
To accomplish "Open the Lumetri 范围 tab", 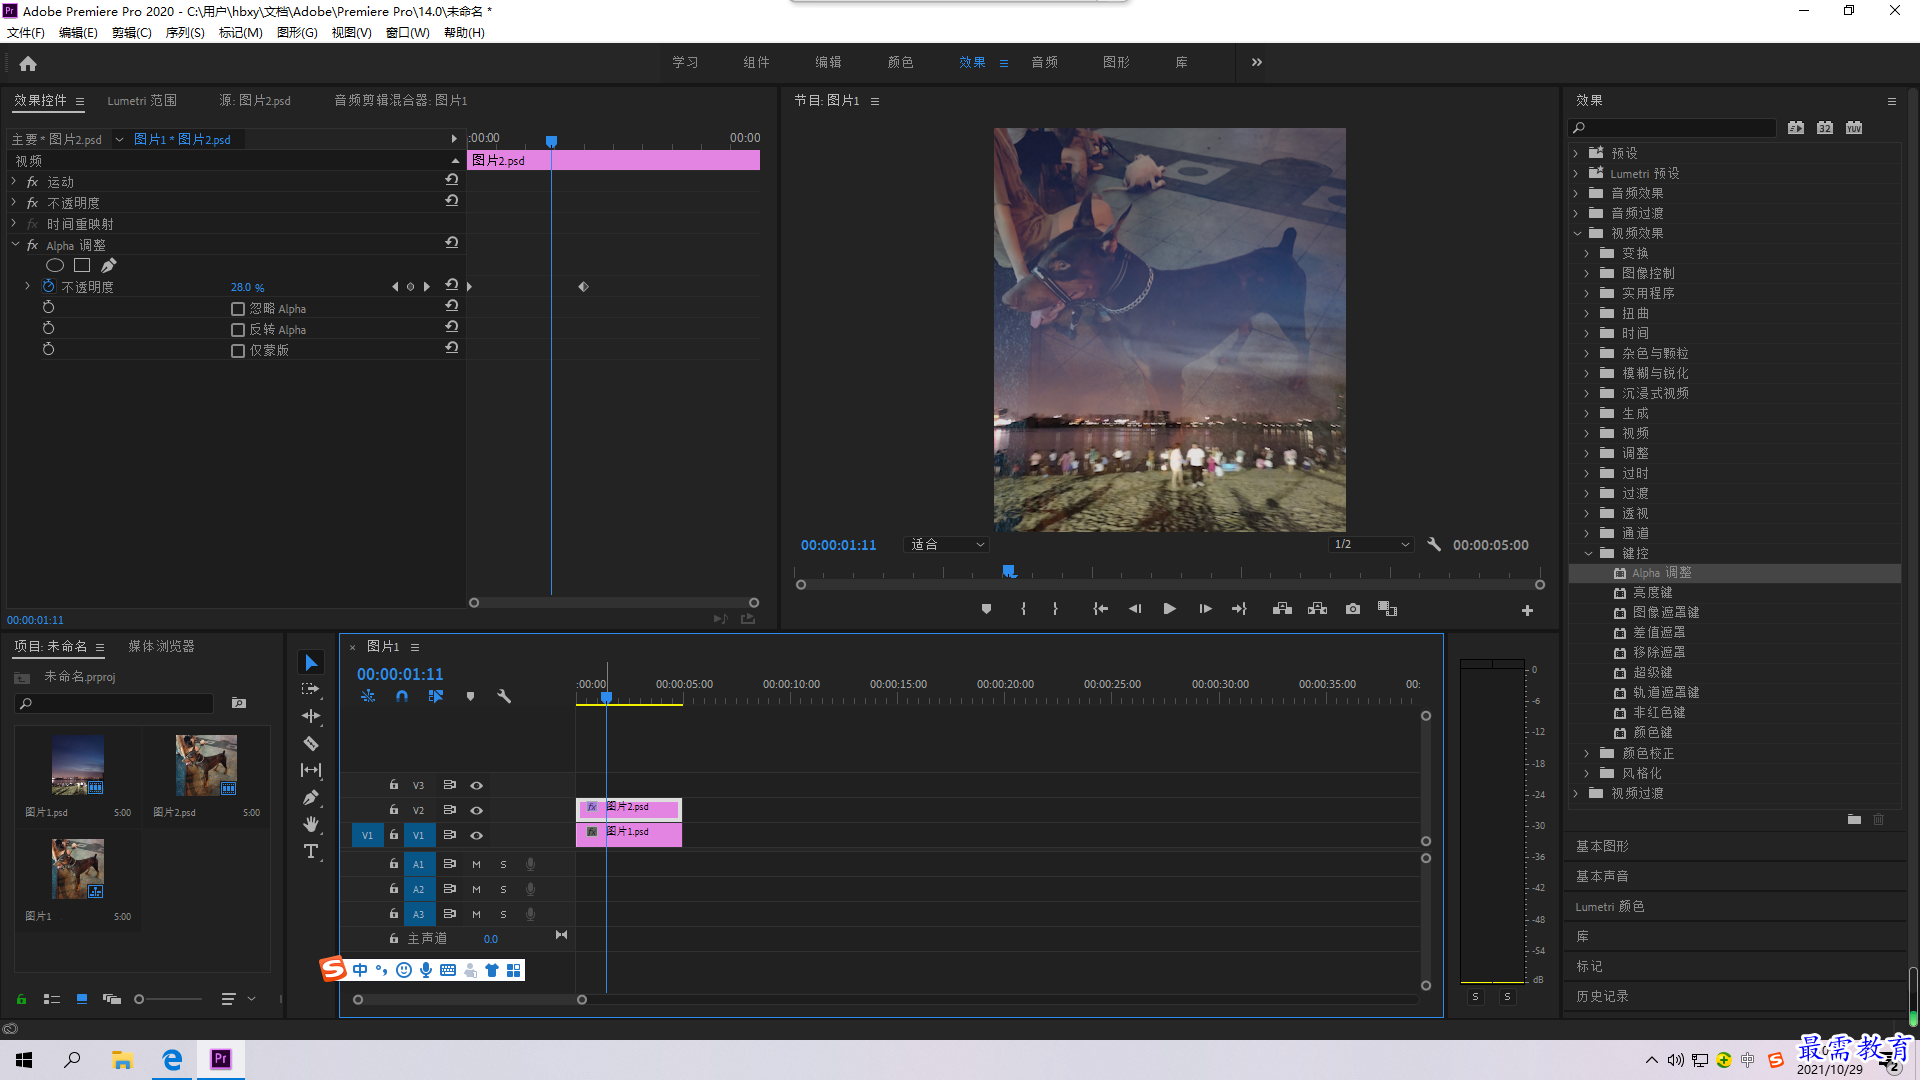I will [142, 100].
